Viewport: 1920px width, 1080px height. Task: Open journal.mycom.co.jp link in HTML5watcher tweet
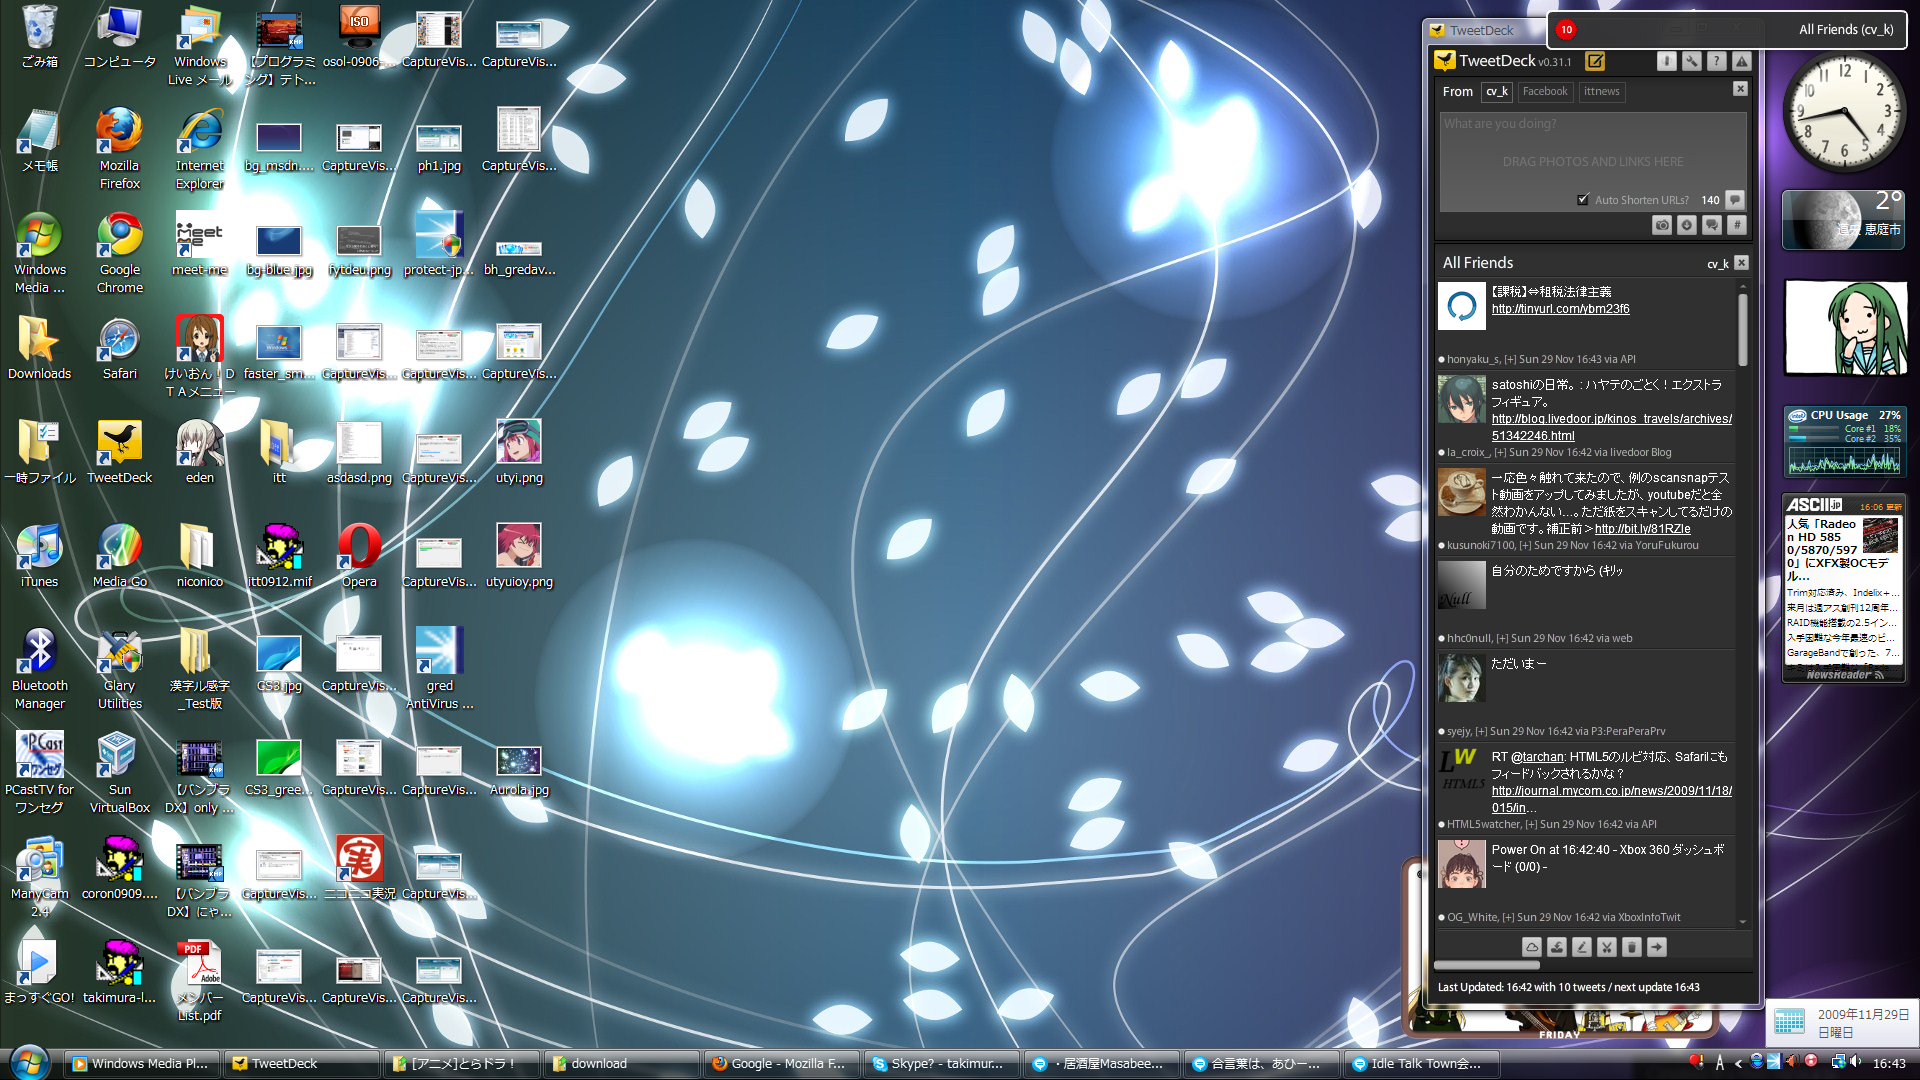[x=1612, y=799]
